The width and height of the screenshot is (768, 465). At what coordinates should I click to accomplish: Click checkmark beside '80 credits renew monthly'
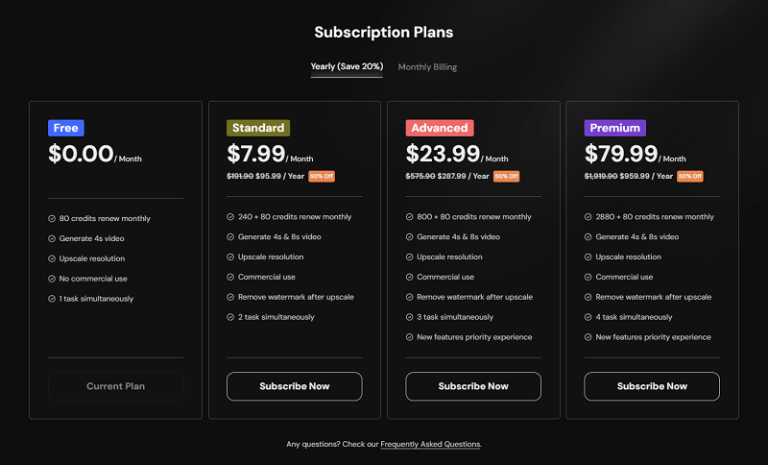[x=51, y=218]
